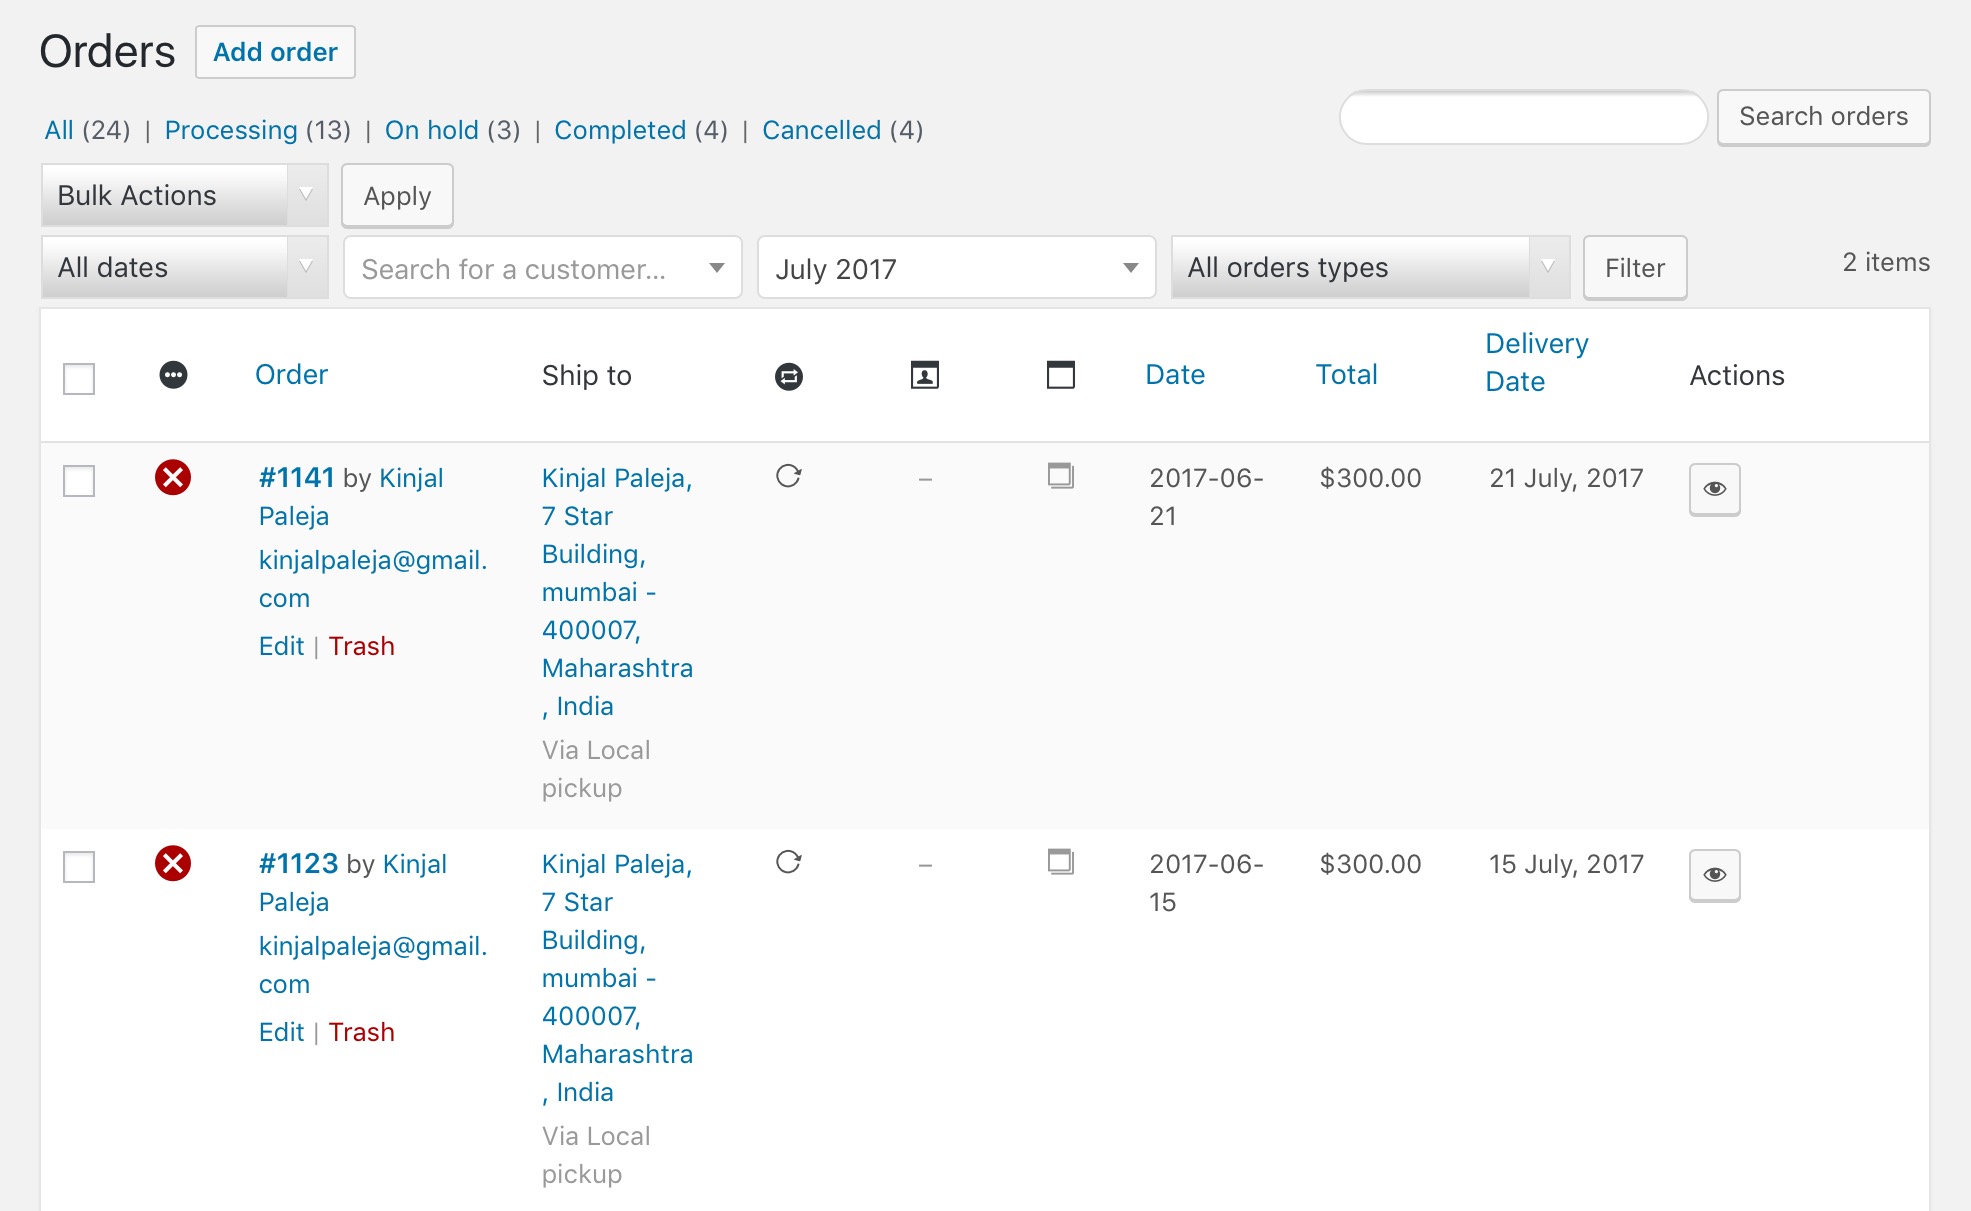
Task: Toggle the checkbox for order #1123
Action: (79, 863)
